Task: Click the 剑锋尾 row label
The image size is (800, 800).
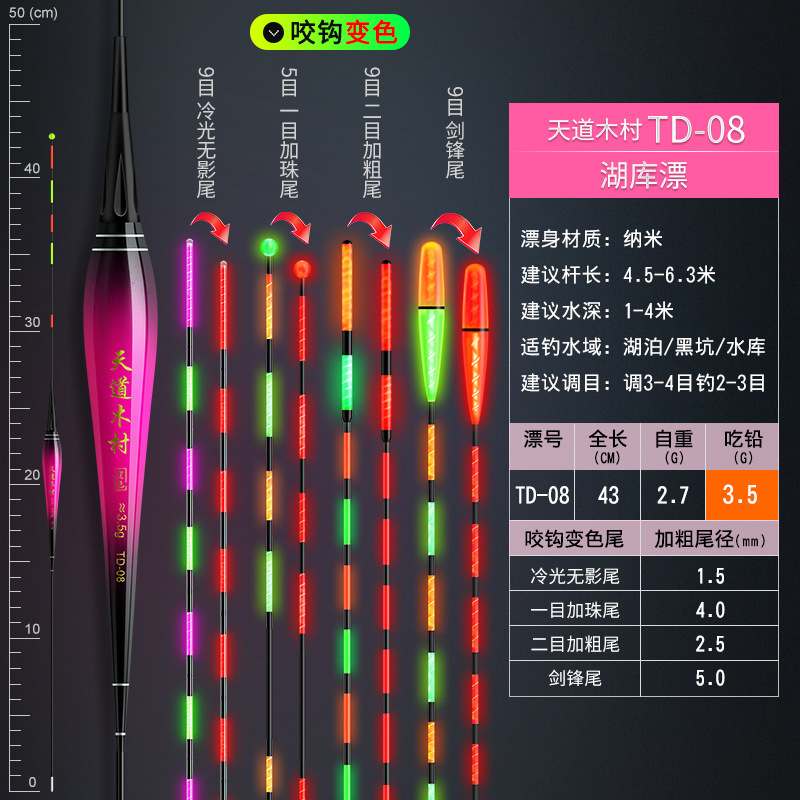Action: point(574,678)
